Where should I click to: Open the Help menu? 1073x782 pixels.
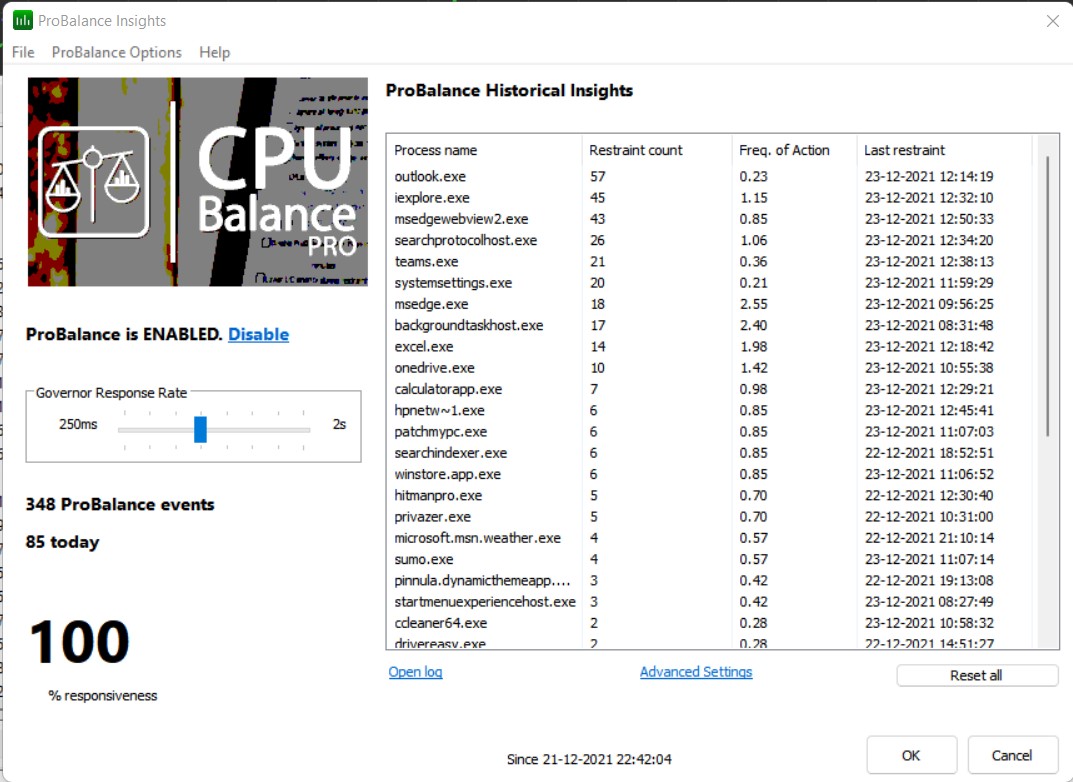point(215,53)
